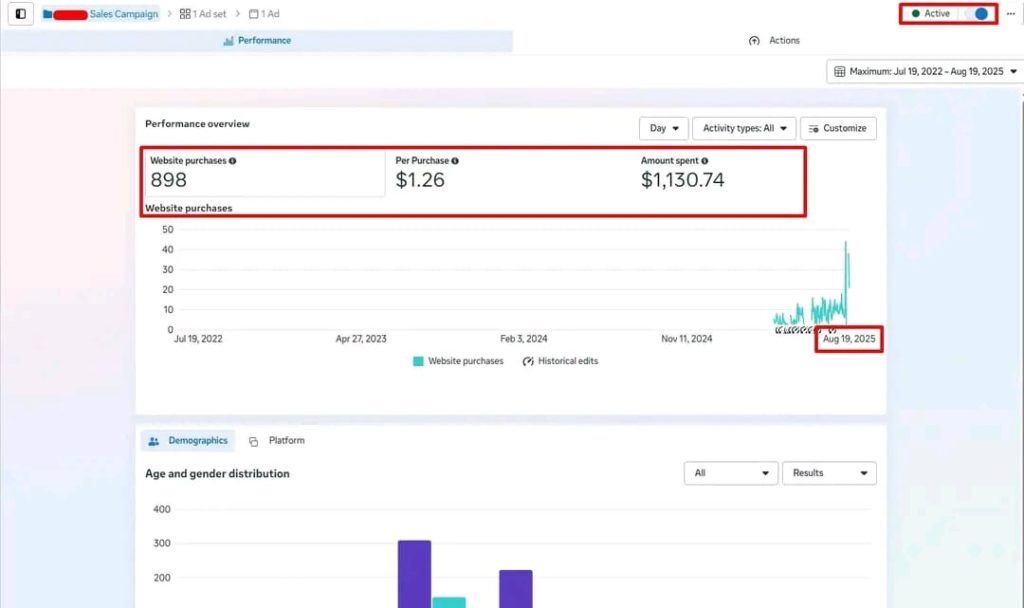Open the three-dot more options menu
1024x608 pixels.
tap(1010, 14)
